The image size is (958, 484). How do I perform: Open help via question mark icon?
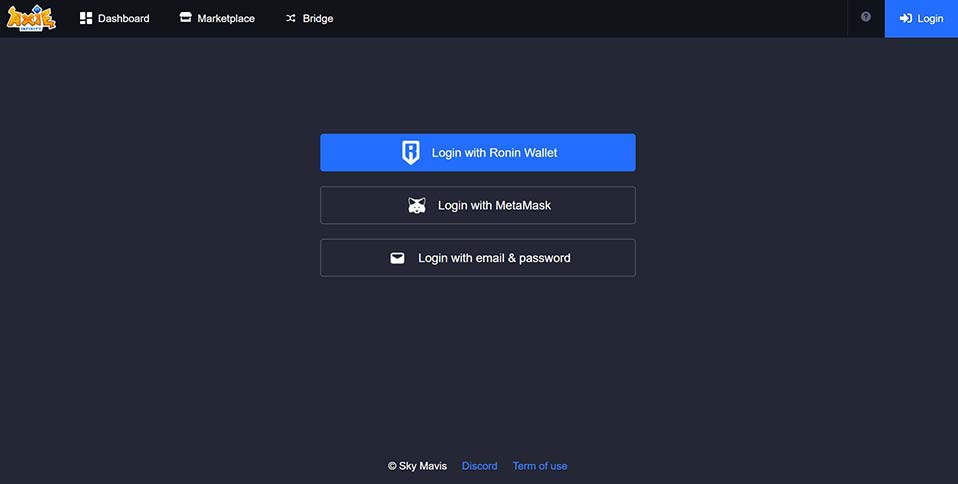(x=866, y=17)
